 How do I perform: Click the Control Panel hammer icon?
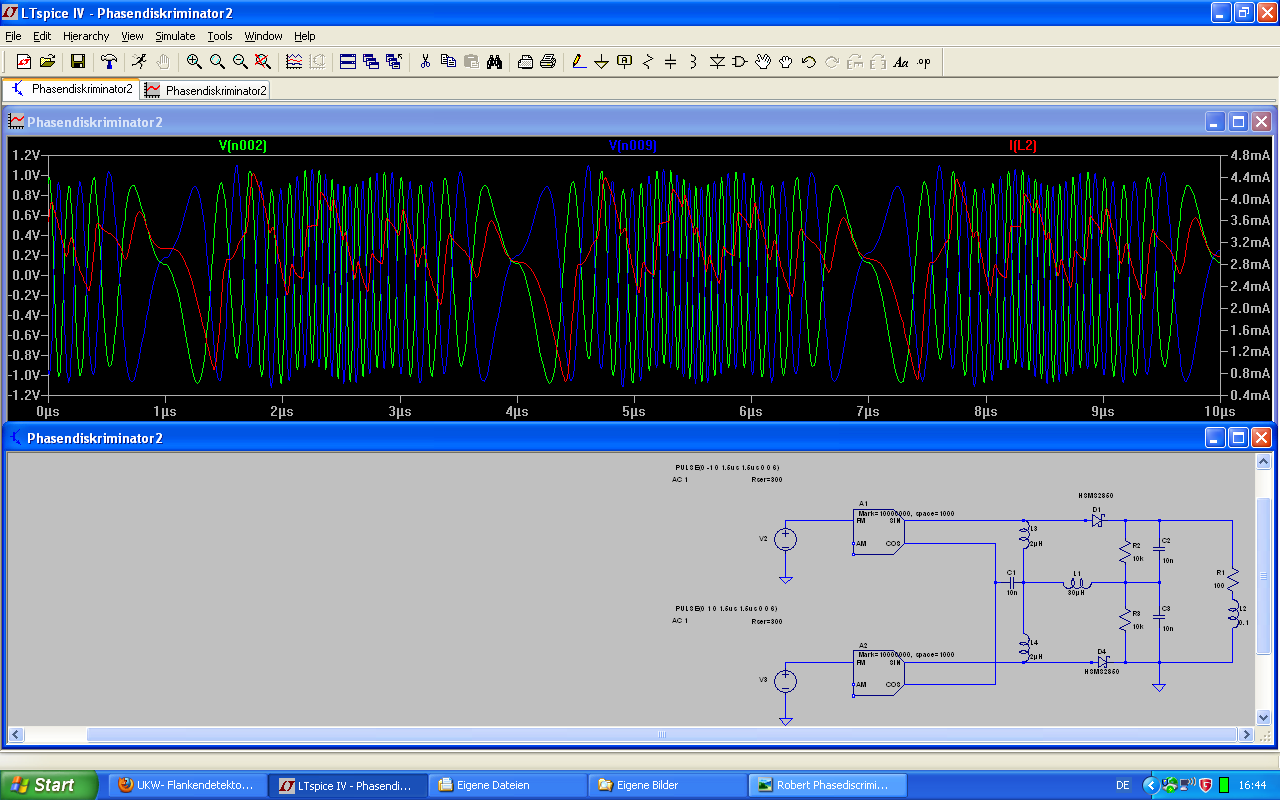pyautogui.click(x=109, y=62)
